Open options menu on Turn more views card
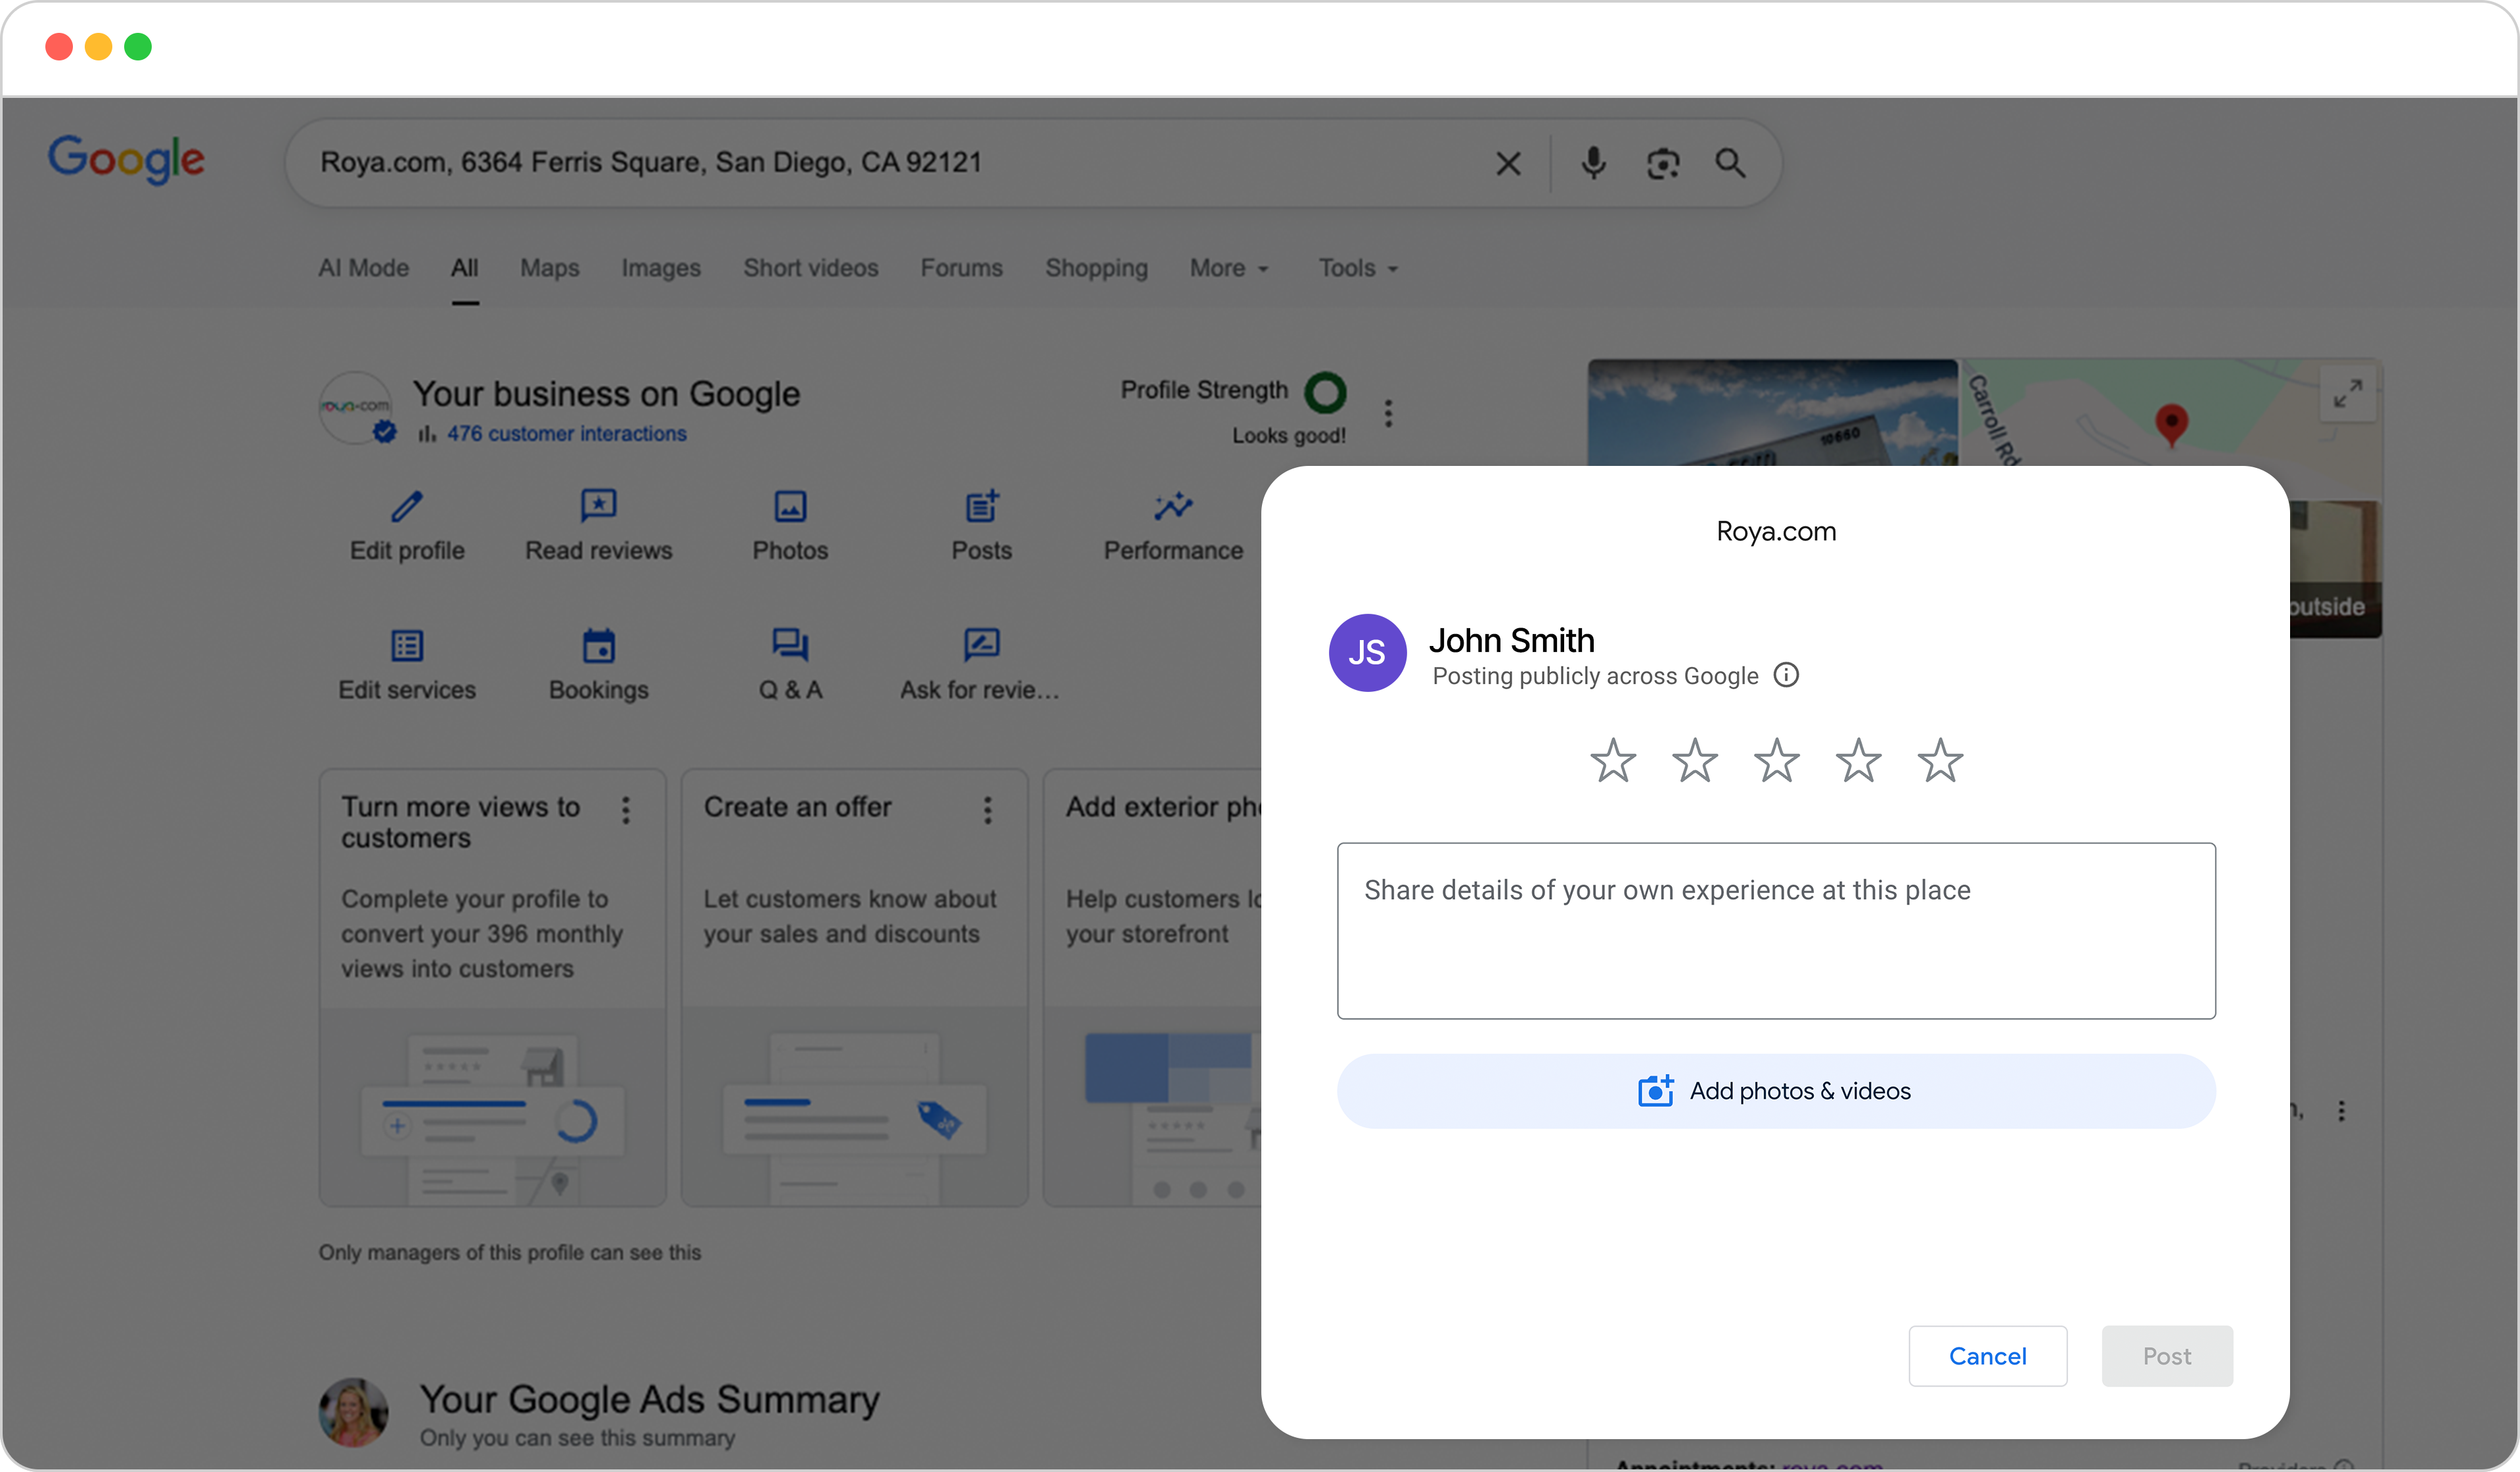The height and width of the screenshot is (1472, 2520). point(626,810)
